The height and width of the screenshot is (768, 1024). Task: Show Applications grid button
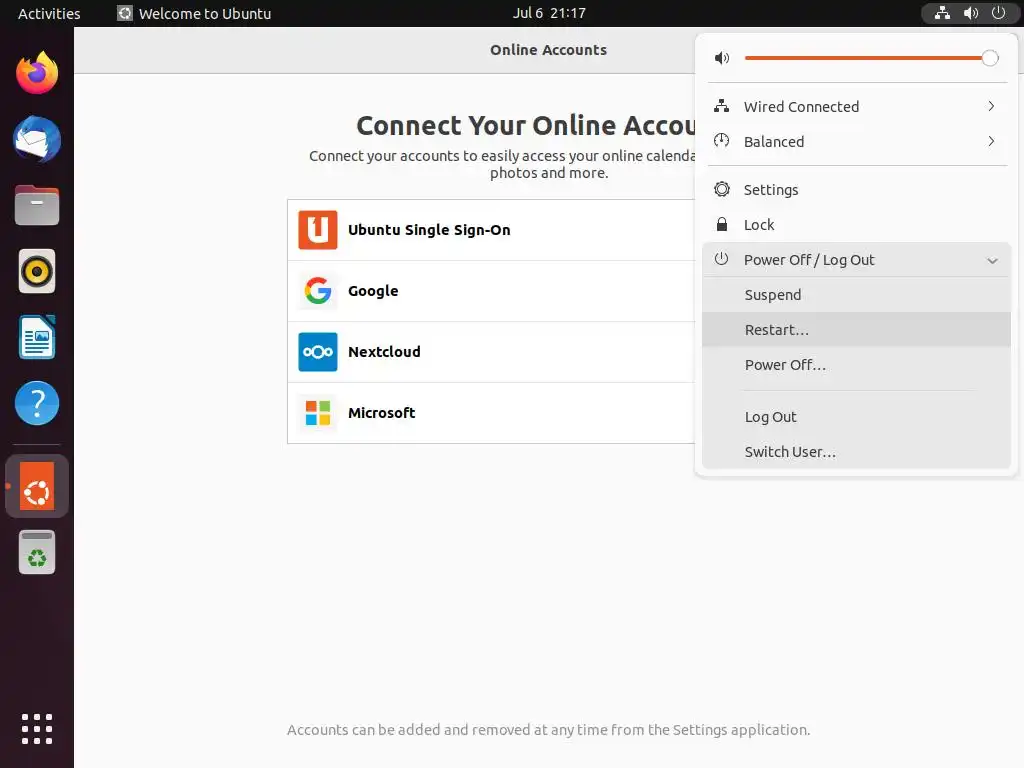tap(37, 729)
